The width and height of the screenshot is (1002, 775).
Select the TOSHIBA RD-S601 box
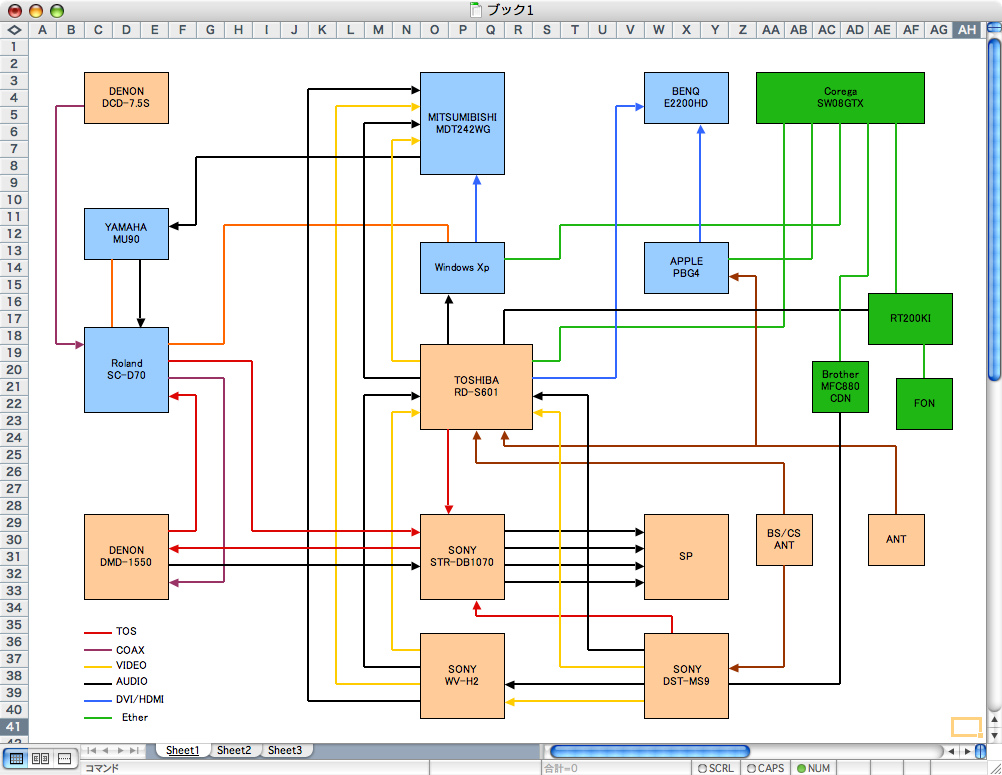click(x=476, y=387)
